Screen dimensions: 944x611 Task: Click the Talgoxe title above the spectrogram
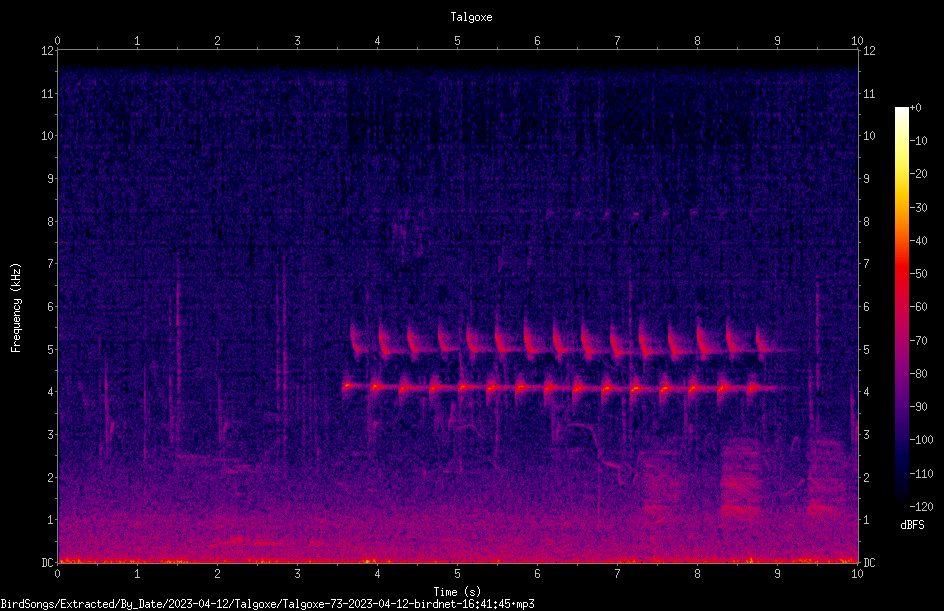[471, 17]
